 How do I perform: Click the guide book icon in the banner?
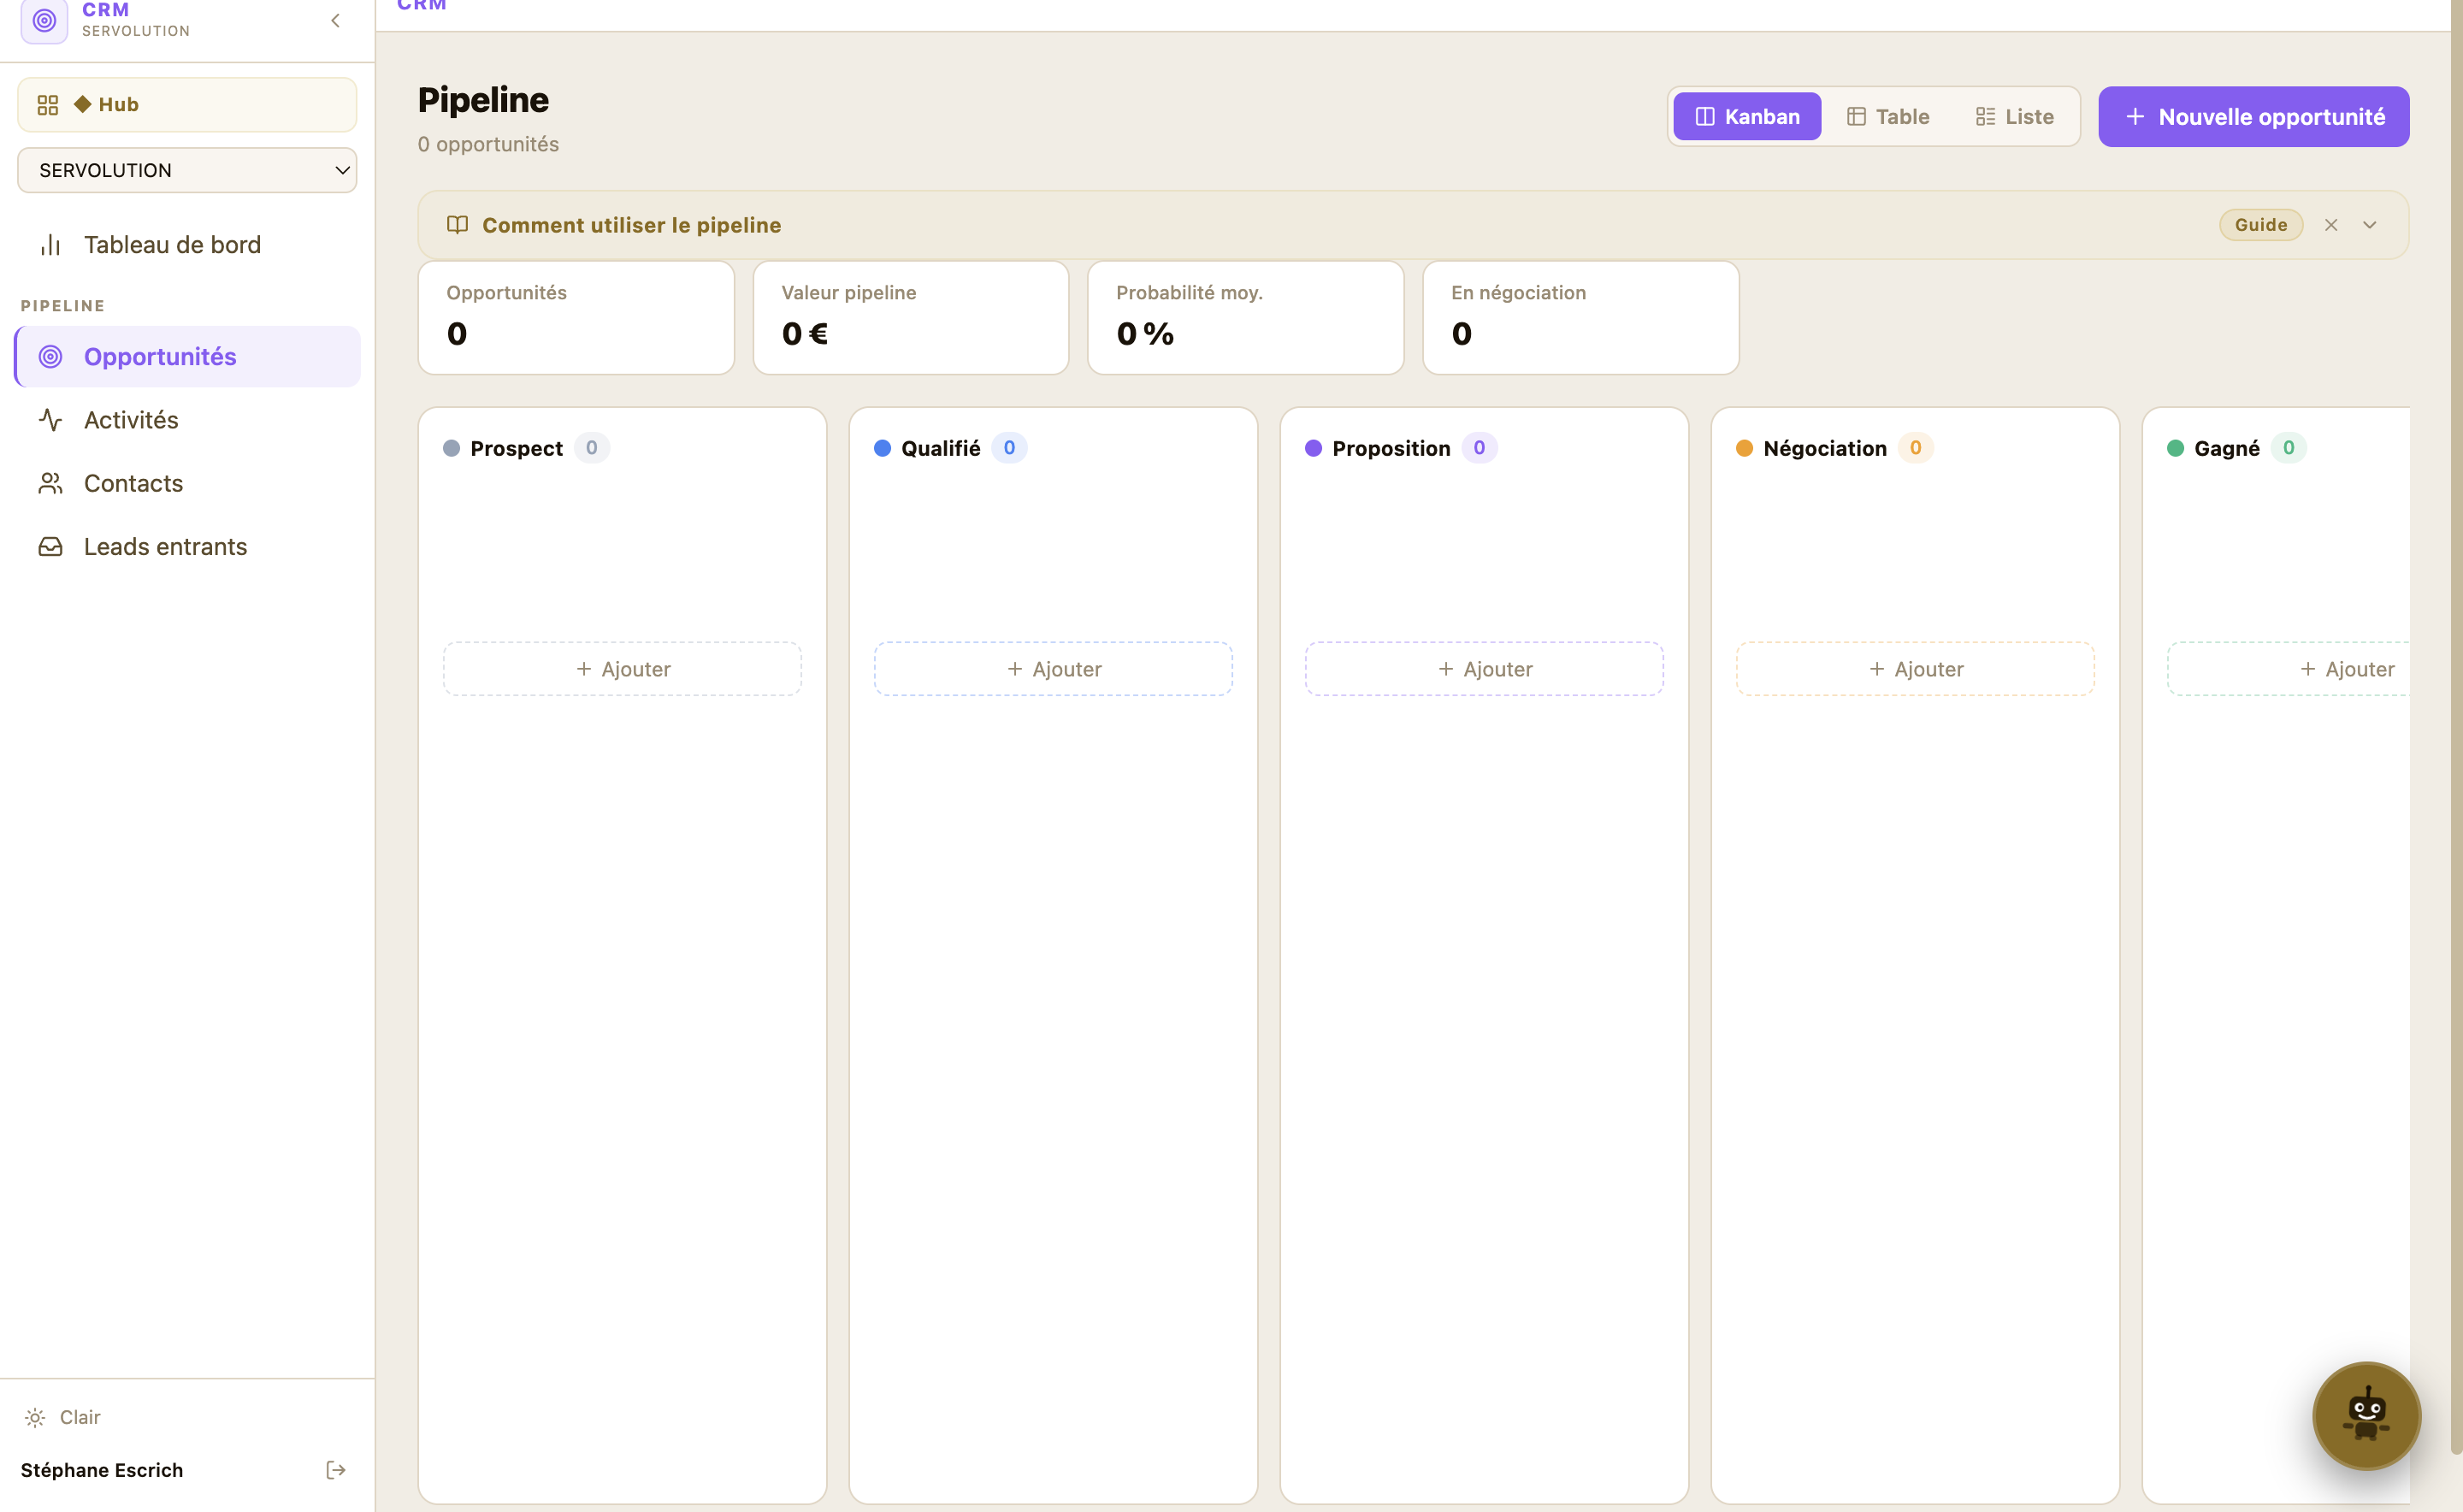(x=457, y=225)
